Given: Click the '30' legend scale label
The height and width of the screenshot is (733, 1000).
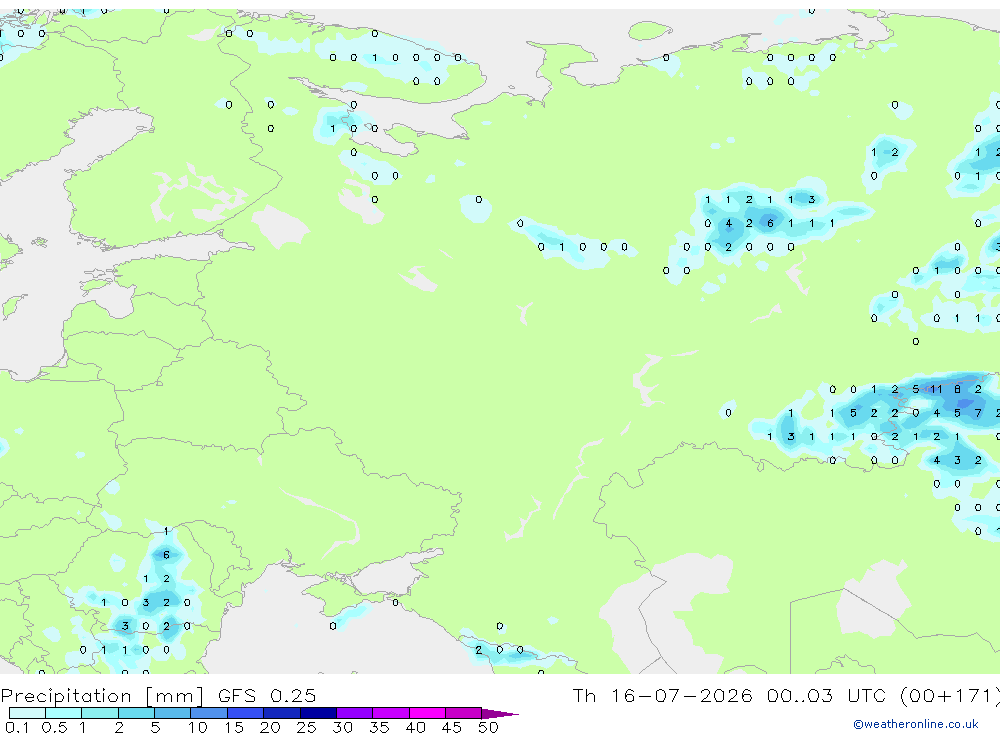Looking at the screenshot, I should 342,727.
